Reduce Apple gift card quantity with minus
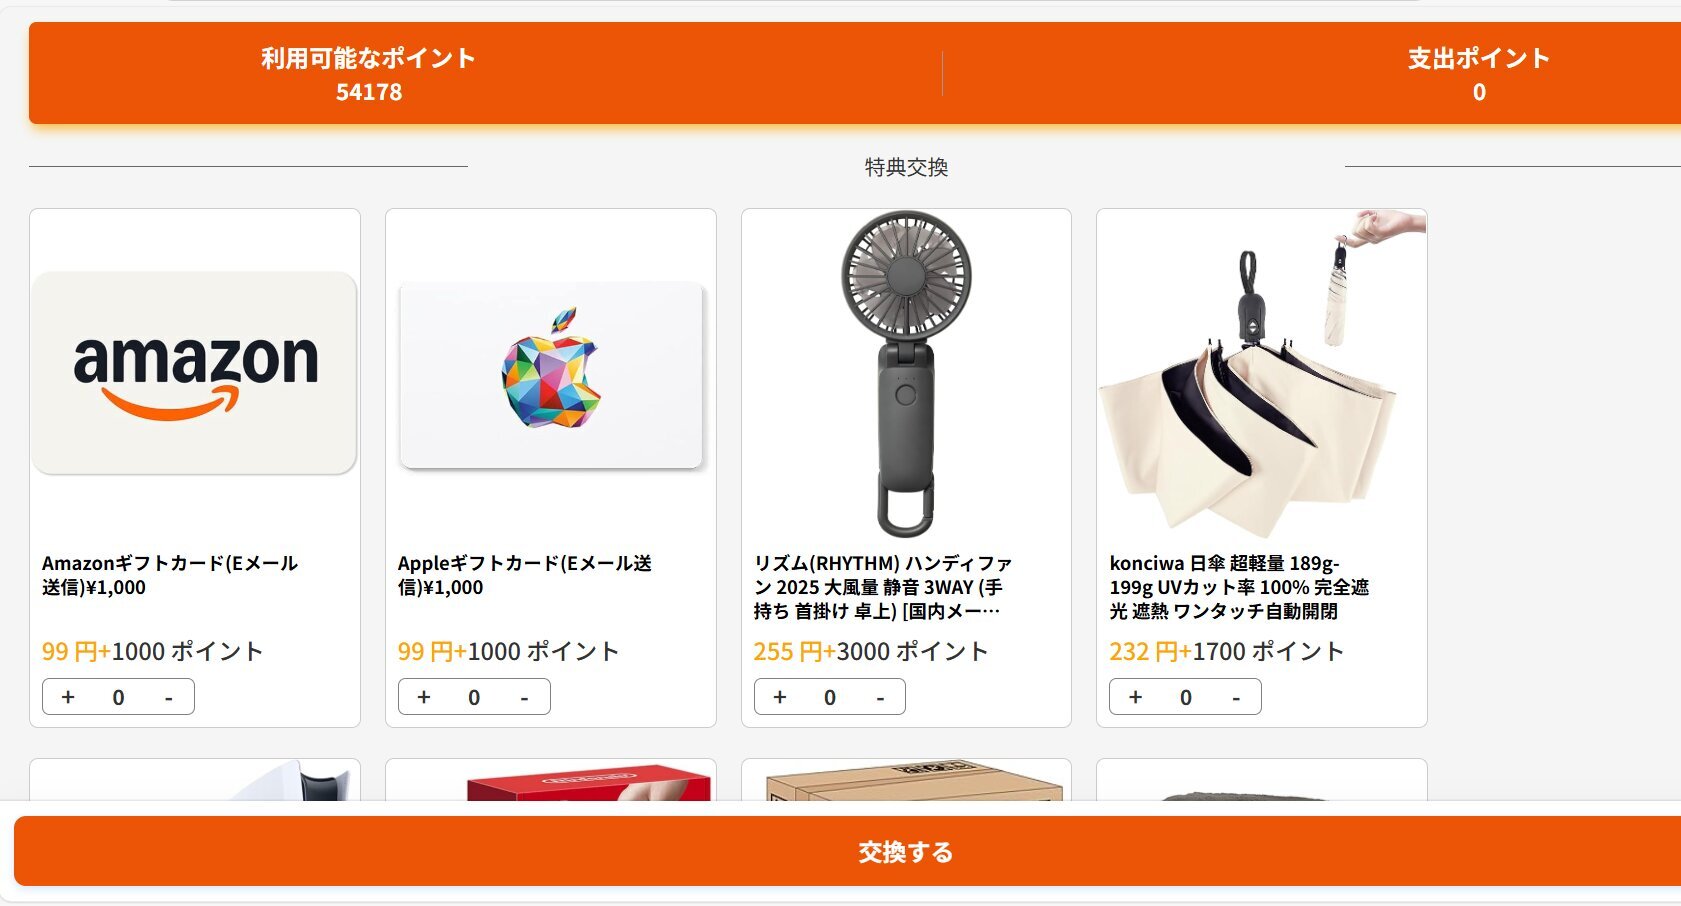Viewport: 1681px width, 906px height. (x=524, y=697)
